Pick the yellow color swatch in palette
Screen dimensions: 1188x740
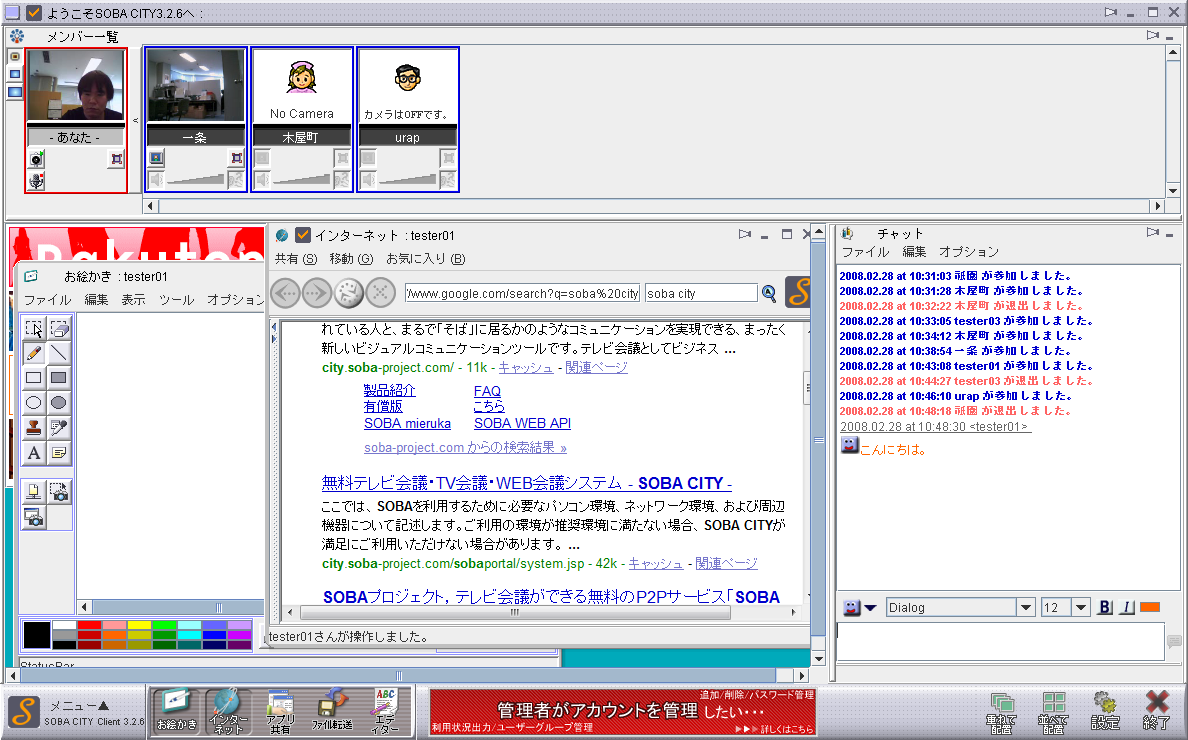[139, 625]
